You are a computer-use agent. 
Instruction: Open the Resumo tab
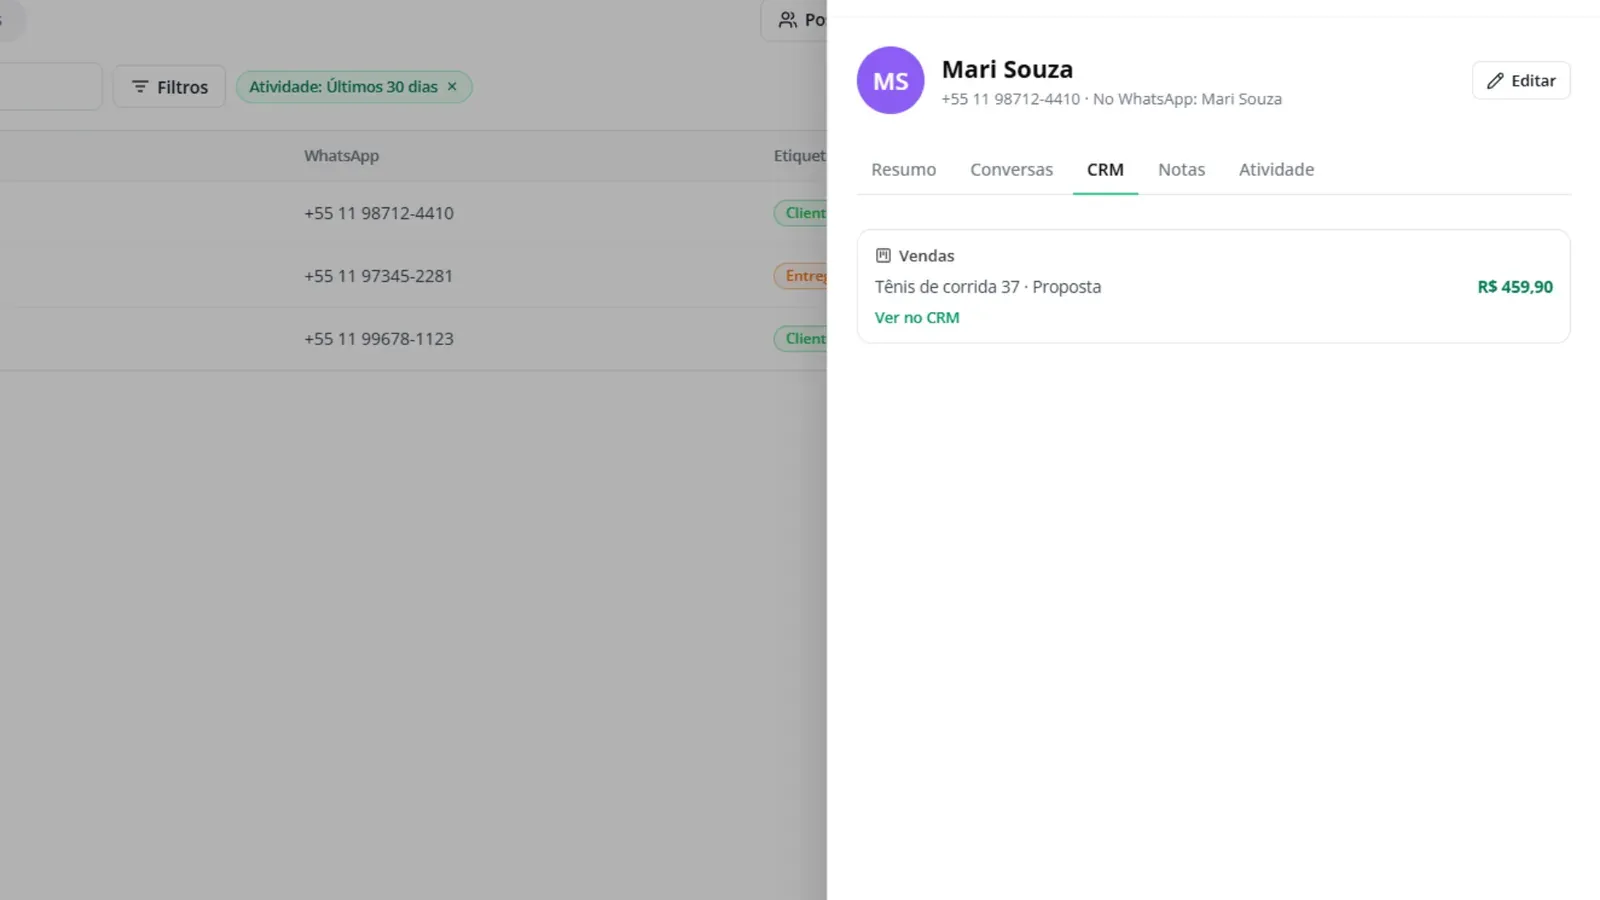tap(903, 170)
